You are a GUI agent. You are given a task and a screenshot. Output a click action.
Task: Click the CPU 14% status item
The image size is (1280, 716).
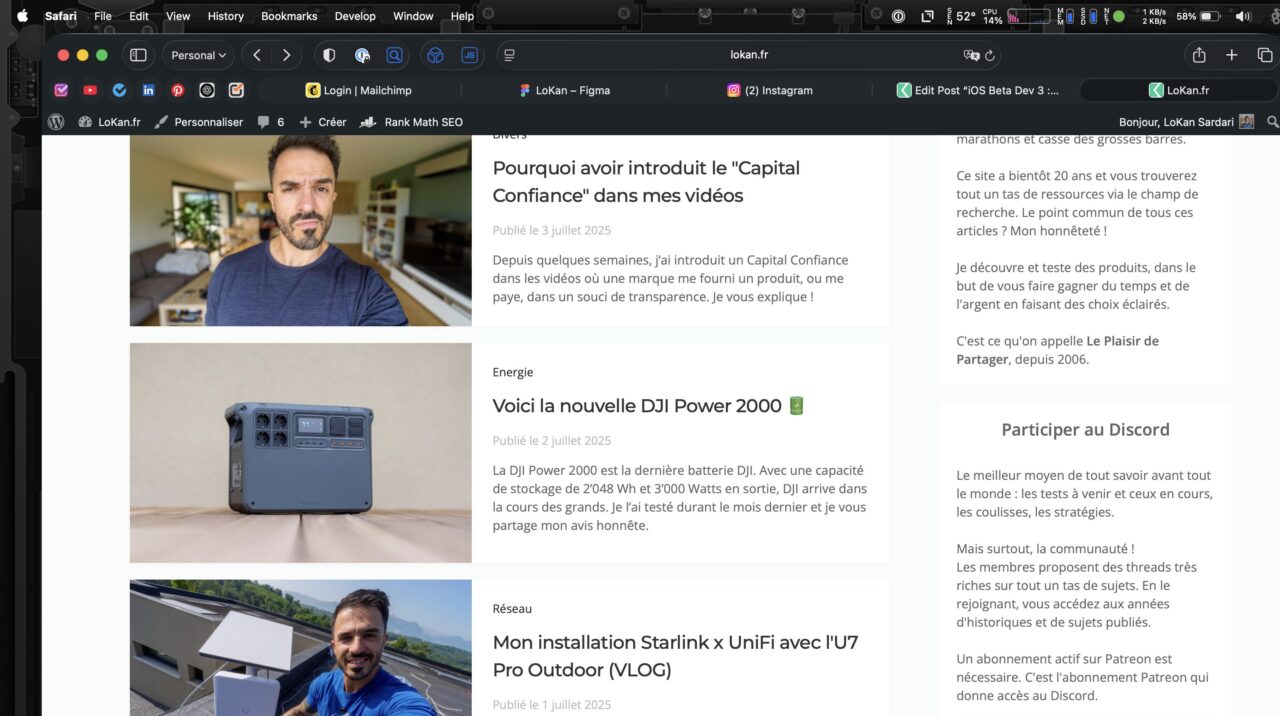992,16
